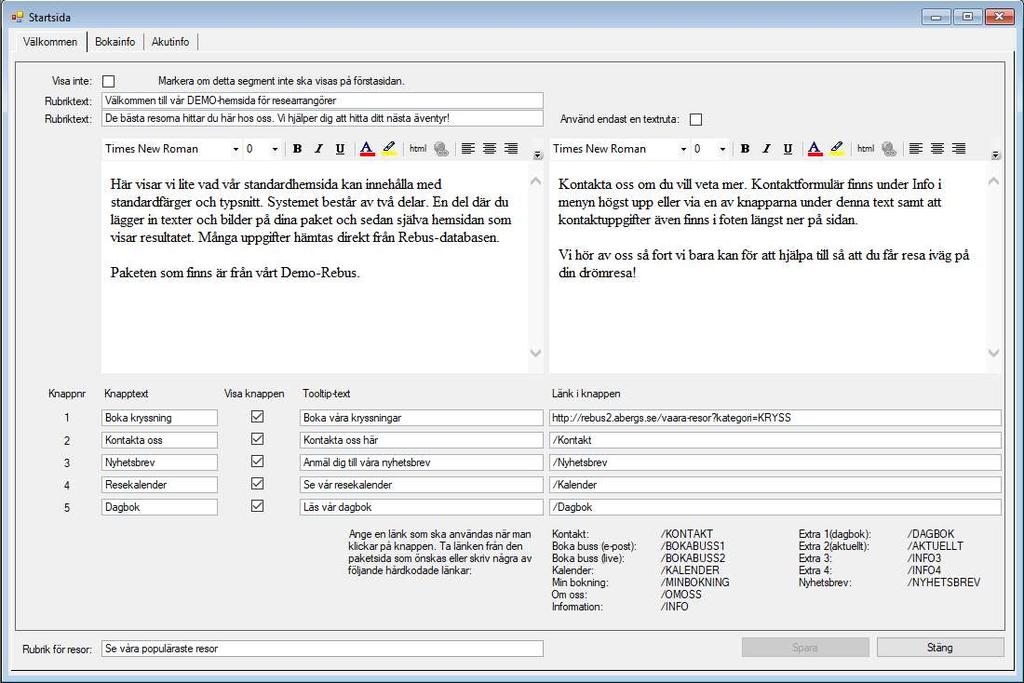Enable 'Använd endast en textruta' checkbox
This screenshot has width=1024, height=683.
pos(696,119)
